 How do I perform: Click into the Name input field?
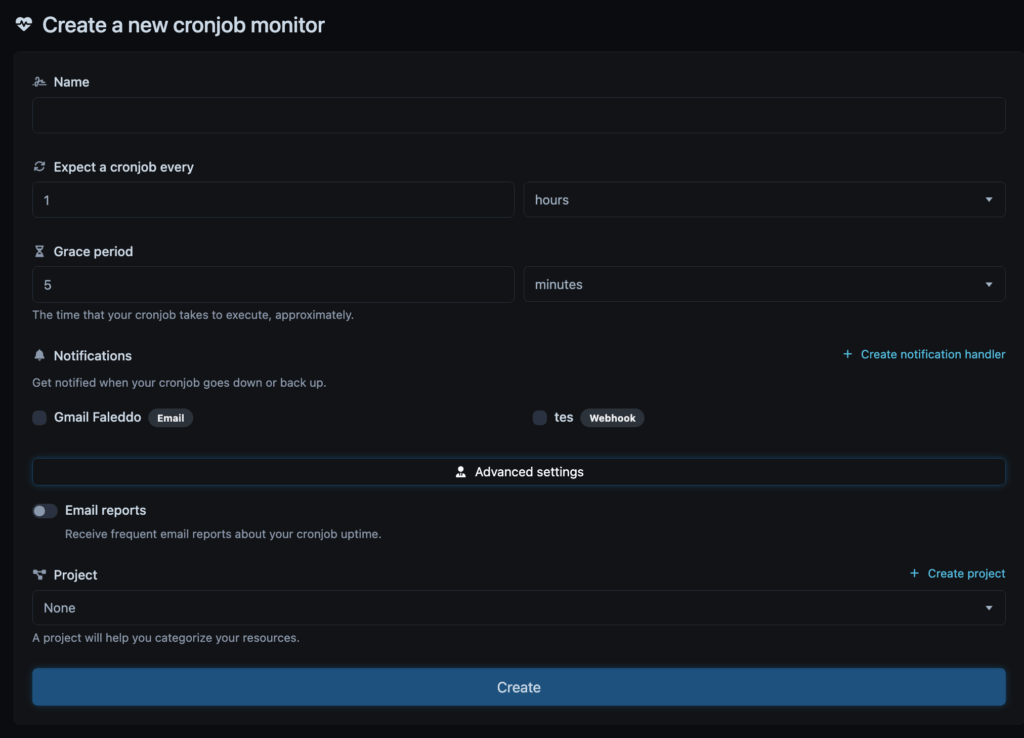click(518, 116)
